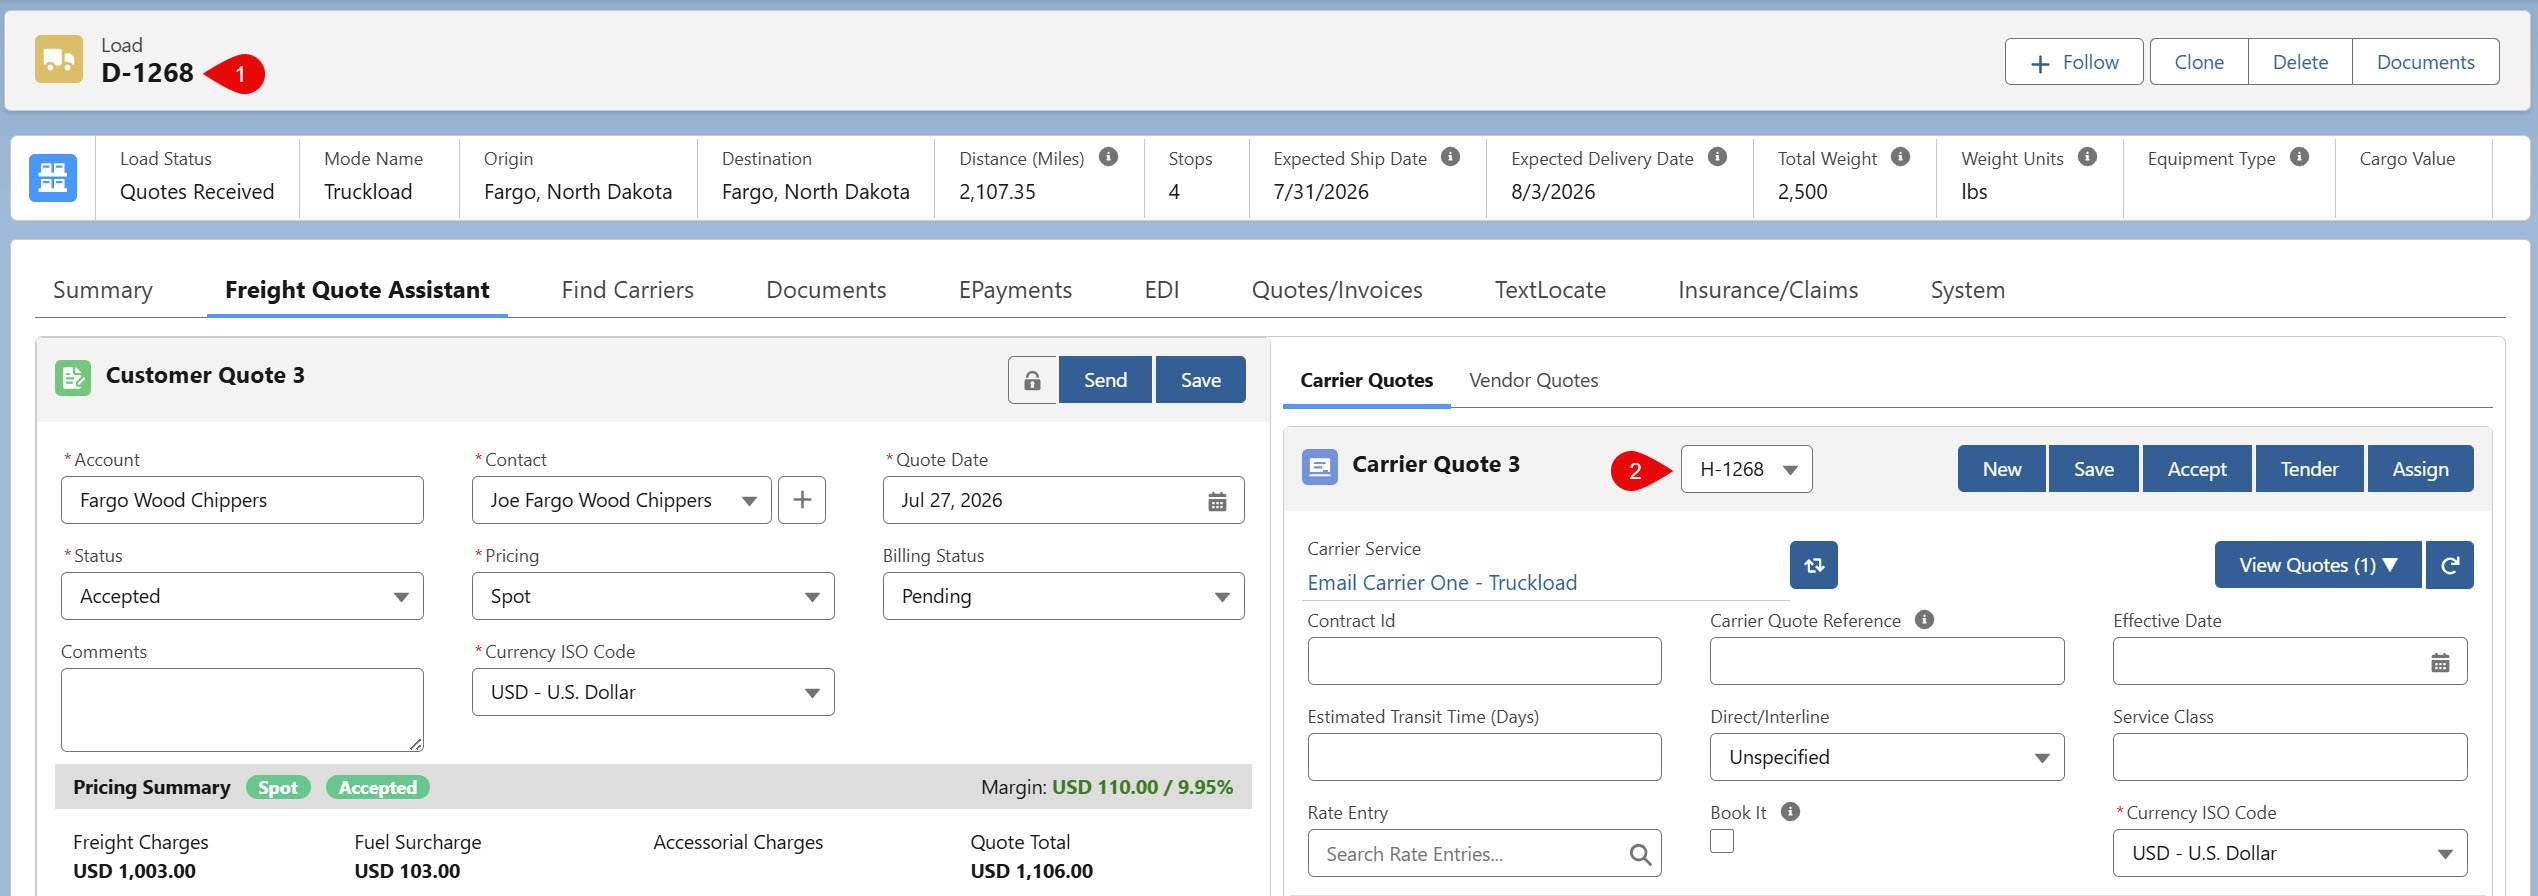Open the Find Carriers tab
2538x896 pixels.
pos(627,290)
